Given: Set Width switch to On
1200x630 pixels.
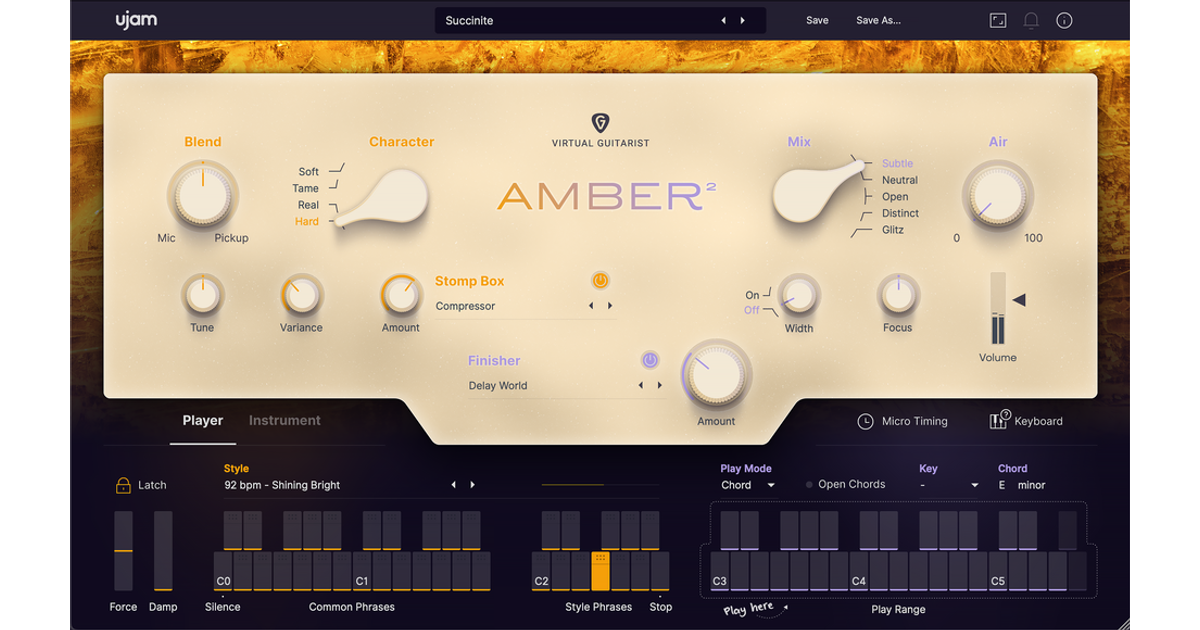Looking at the screenshot, I should pyautogui.click(x=752, y=295).
